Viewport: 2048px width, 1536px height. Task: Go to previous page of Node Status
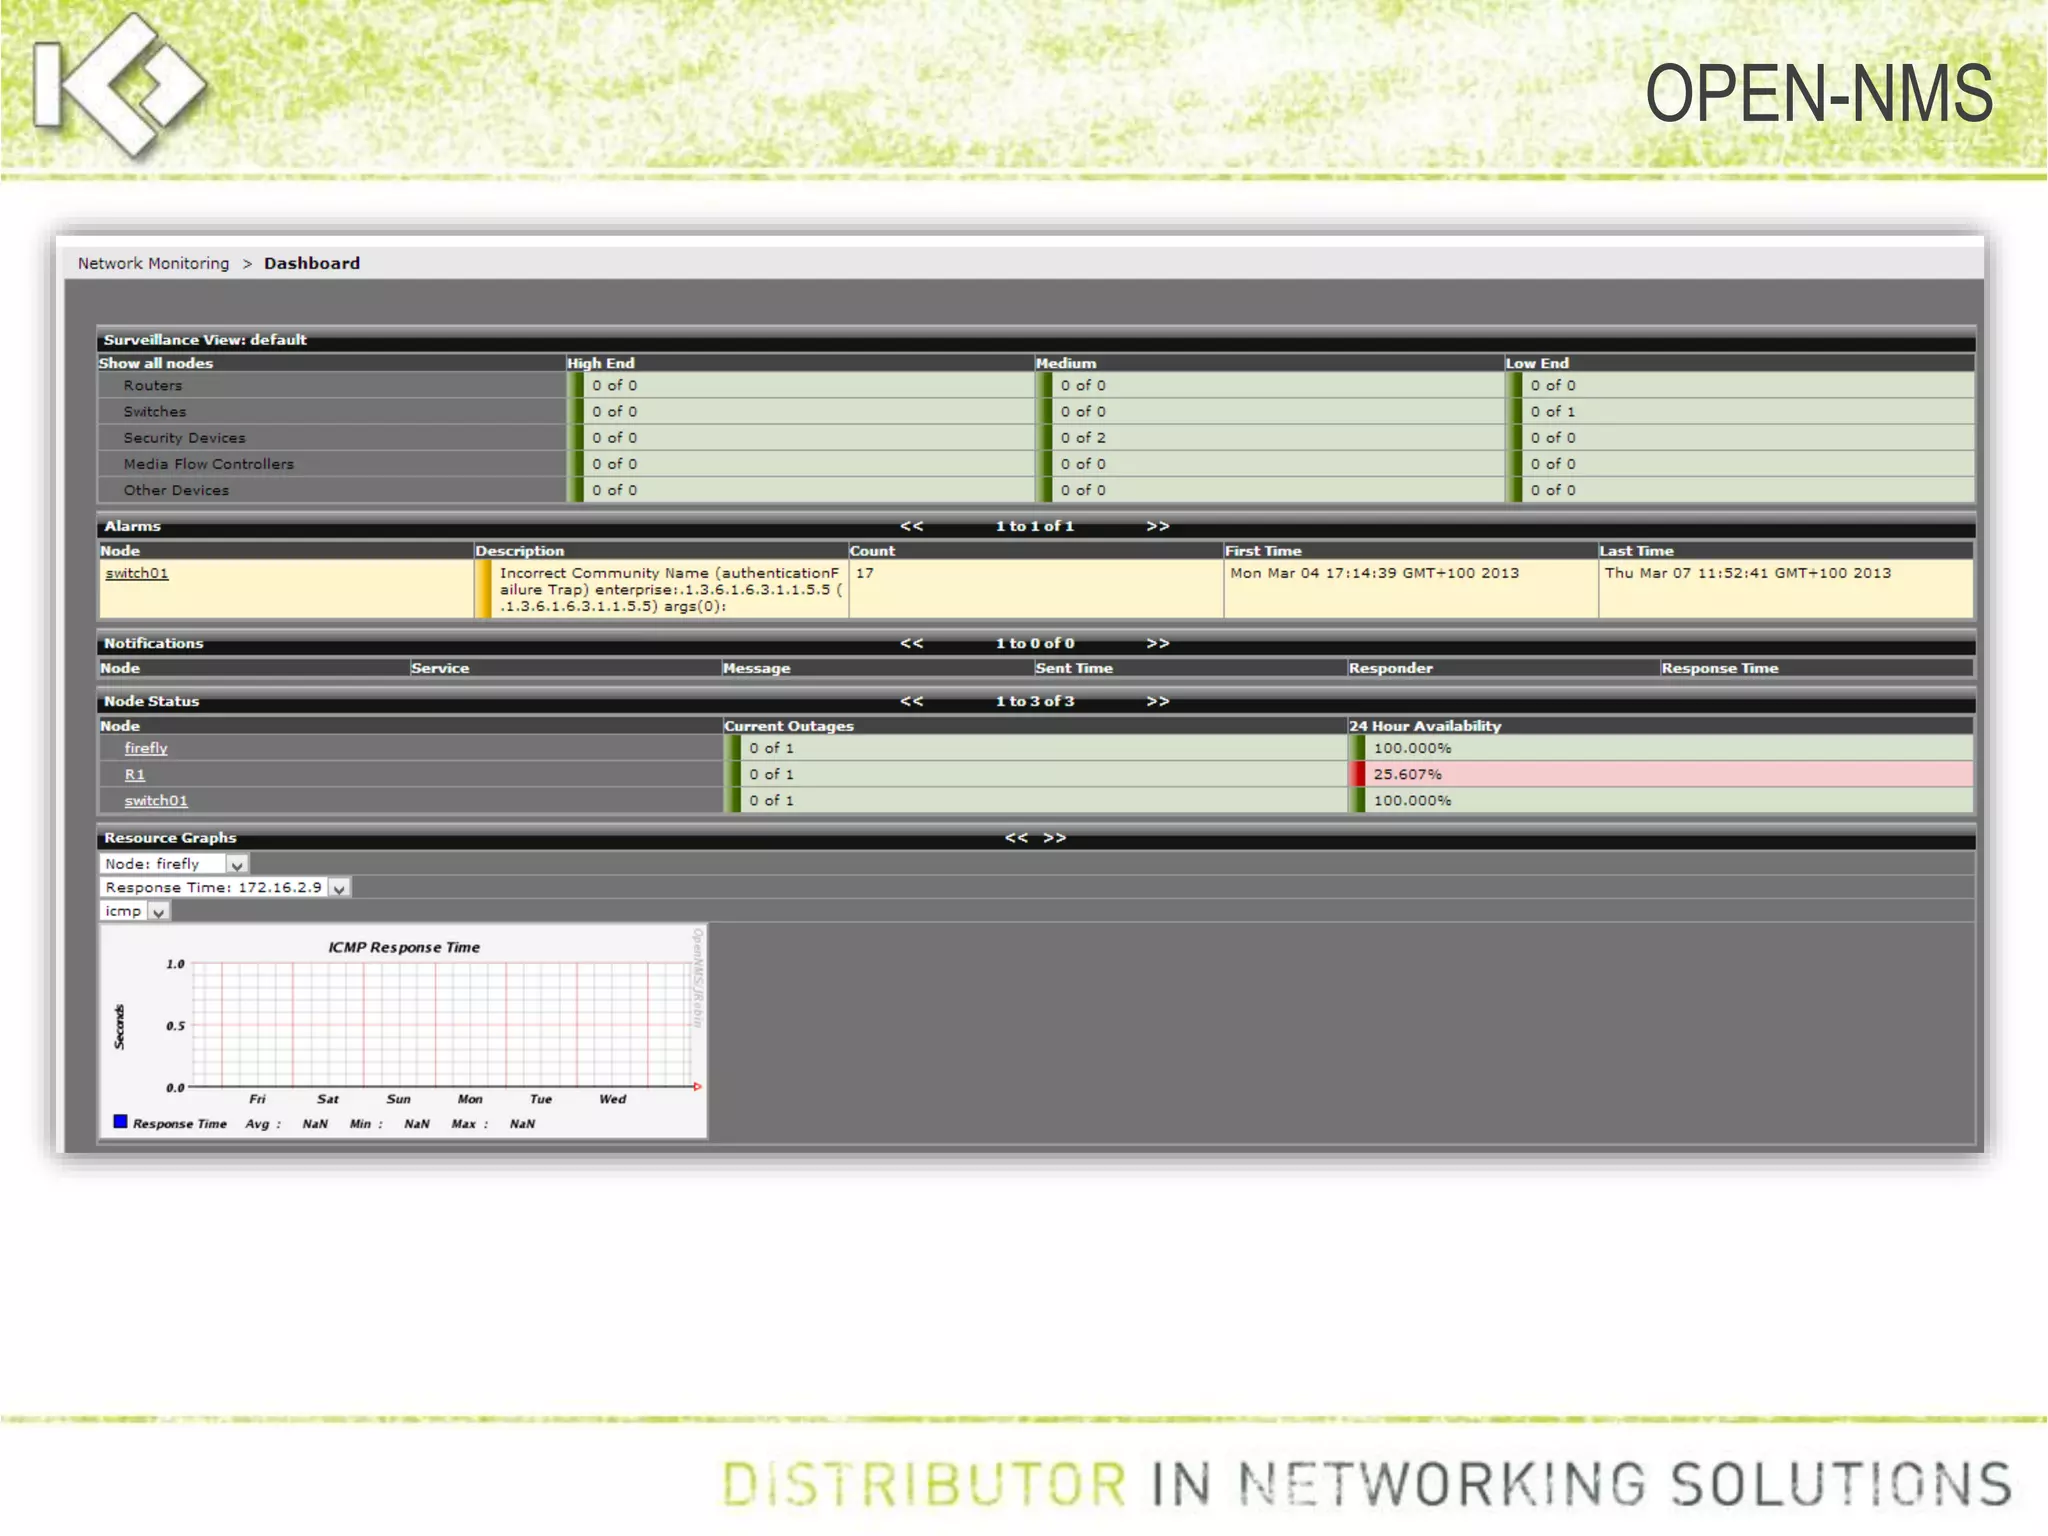911,701
